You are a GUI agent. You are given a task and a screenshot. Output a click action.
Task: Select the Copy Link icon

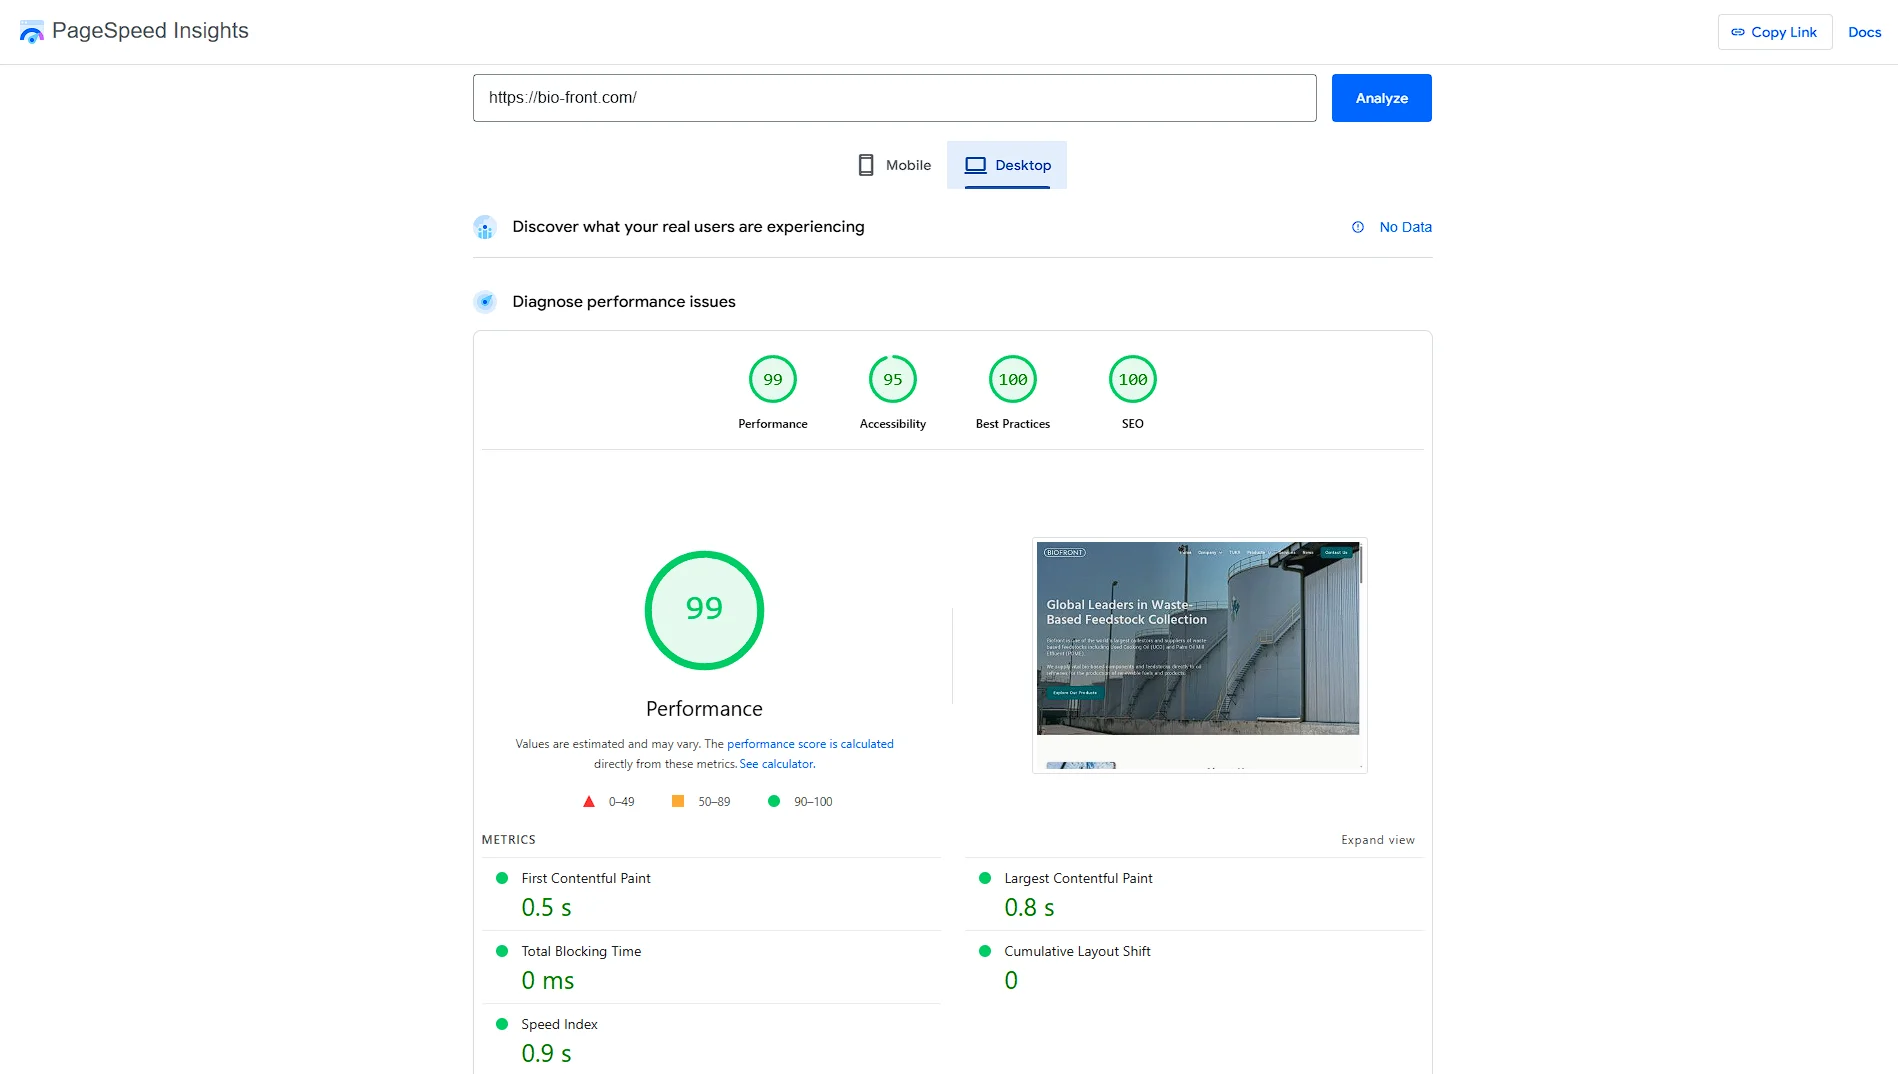1737,31
